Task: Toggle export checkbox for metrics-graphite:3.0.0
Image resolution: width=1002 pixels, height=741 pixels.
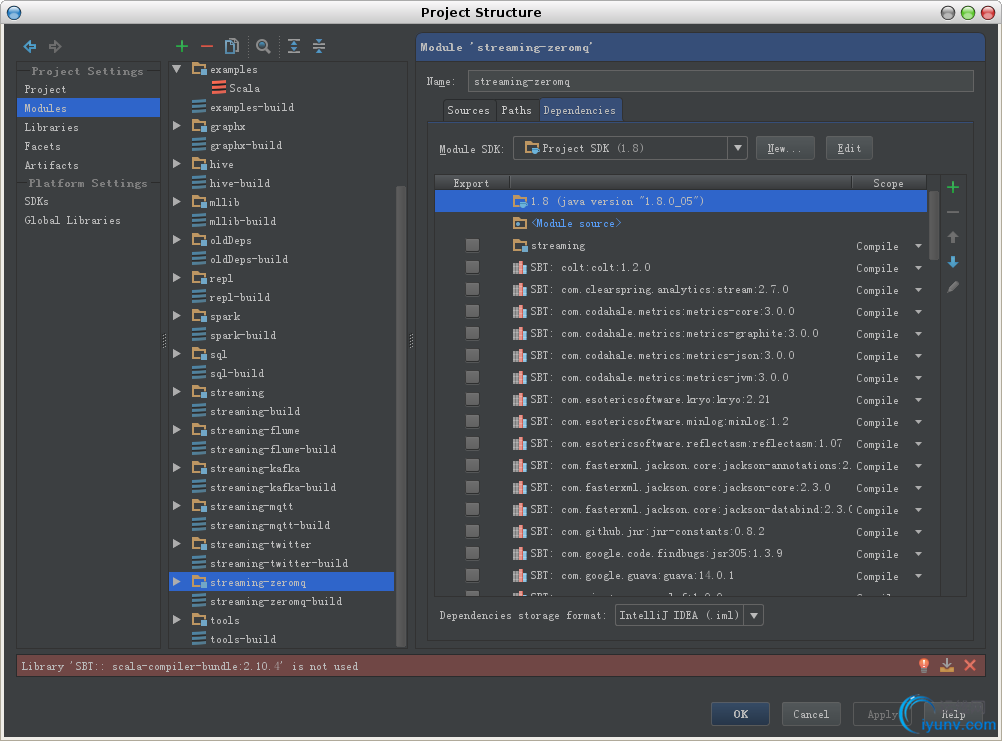Action: click(x=472, y=333)
